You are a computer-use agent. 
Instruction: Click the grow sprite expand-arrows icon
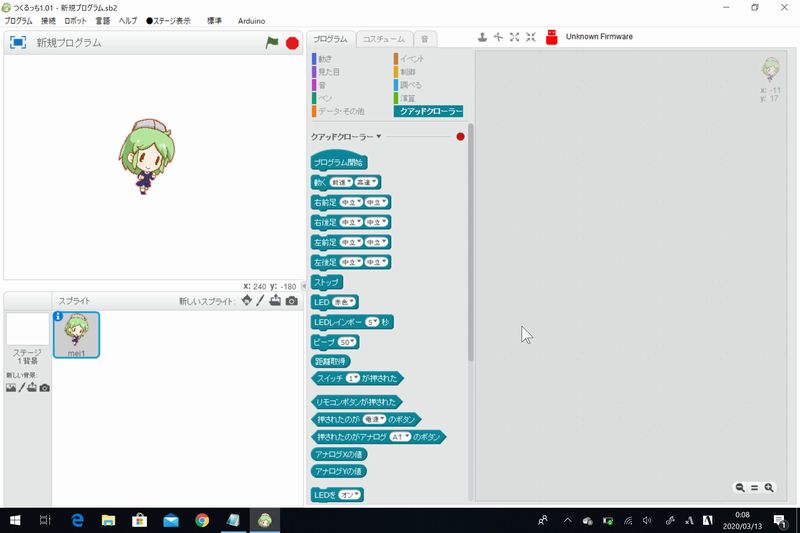pyautogui.click(x=514, y=37)
